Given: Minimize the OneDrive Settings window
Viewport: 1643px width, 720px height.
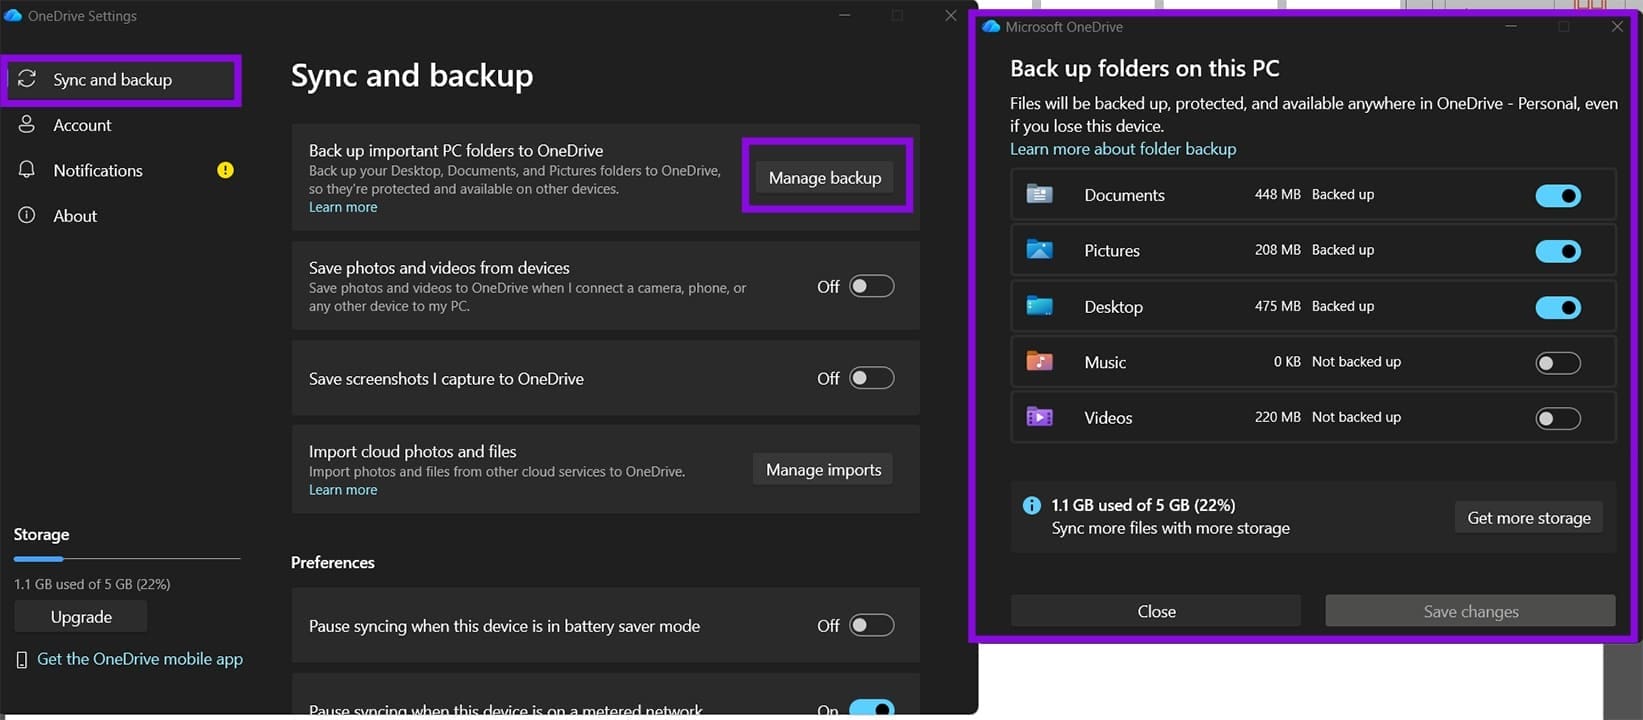Looking at the screenshot, I should (845, 16).
